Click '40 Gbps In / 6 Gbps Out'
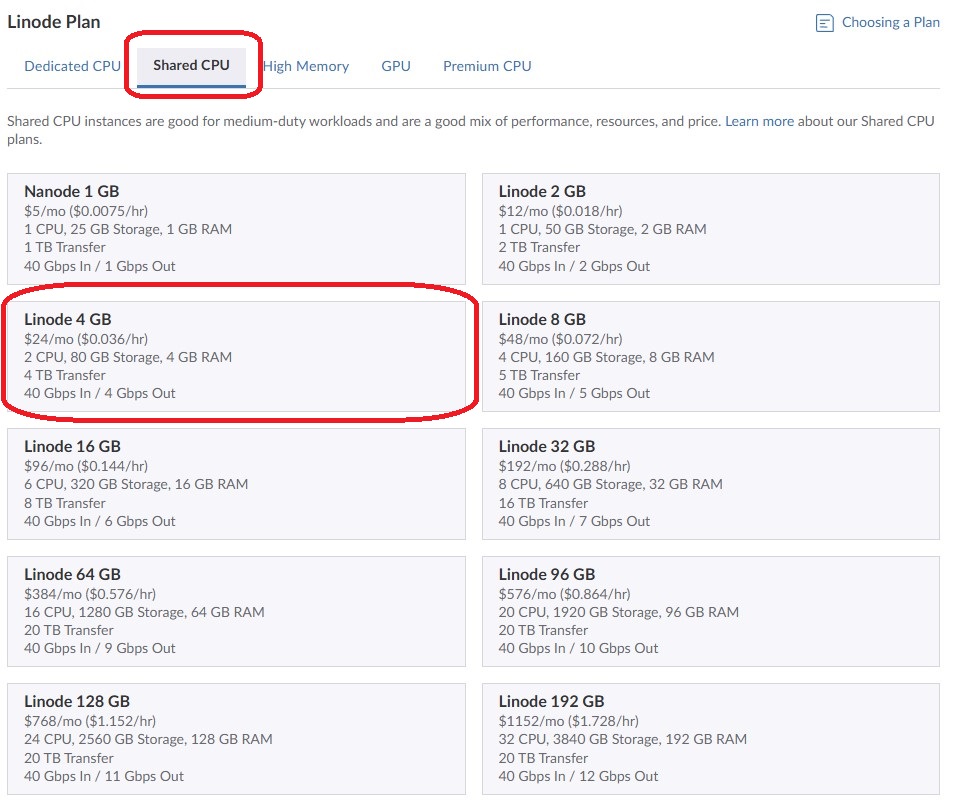This screenshot has height=808, width=958. click(x=100, y=521)
